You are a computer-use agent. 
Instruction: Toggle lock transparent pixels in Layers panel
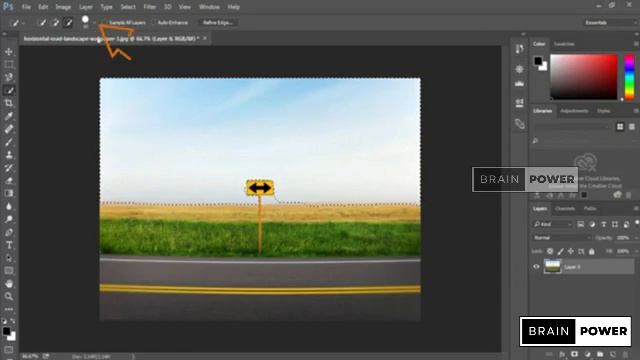(x=550, y=251)
